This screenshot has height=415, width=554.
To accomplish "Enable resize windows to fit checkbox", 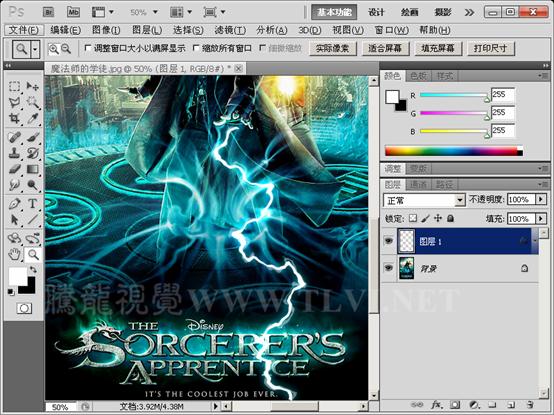I will tap(88, 48).
